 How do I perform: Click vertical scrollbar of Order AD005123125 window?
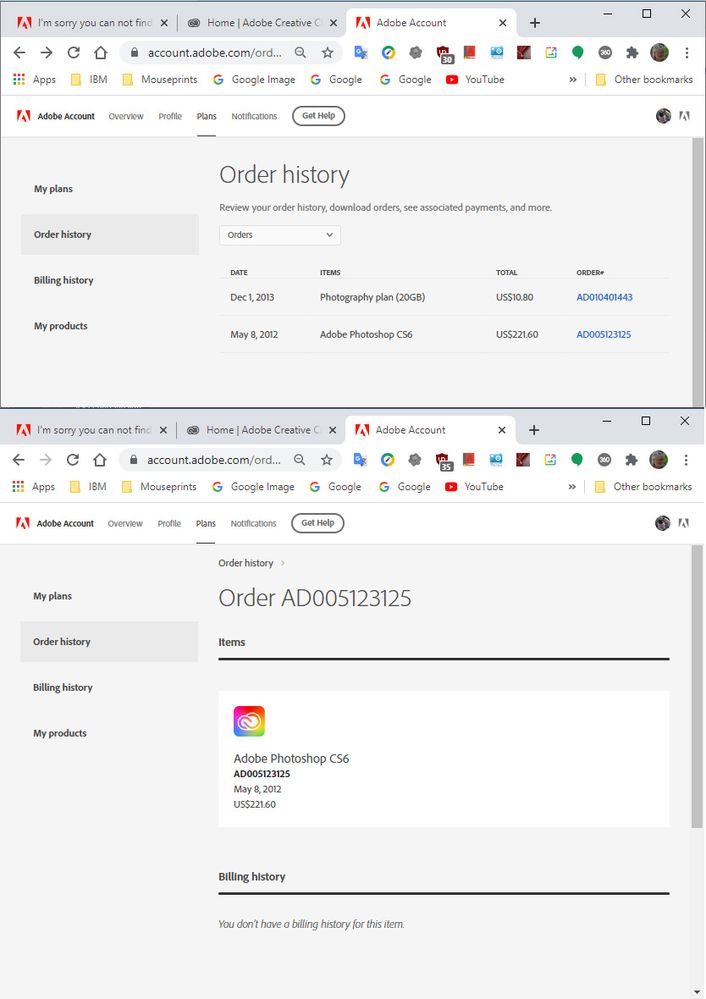697,687
